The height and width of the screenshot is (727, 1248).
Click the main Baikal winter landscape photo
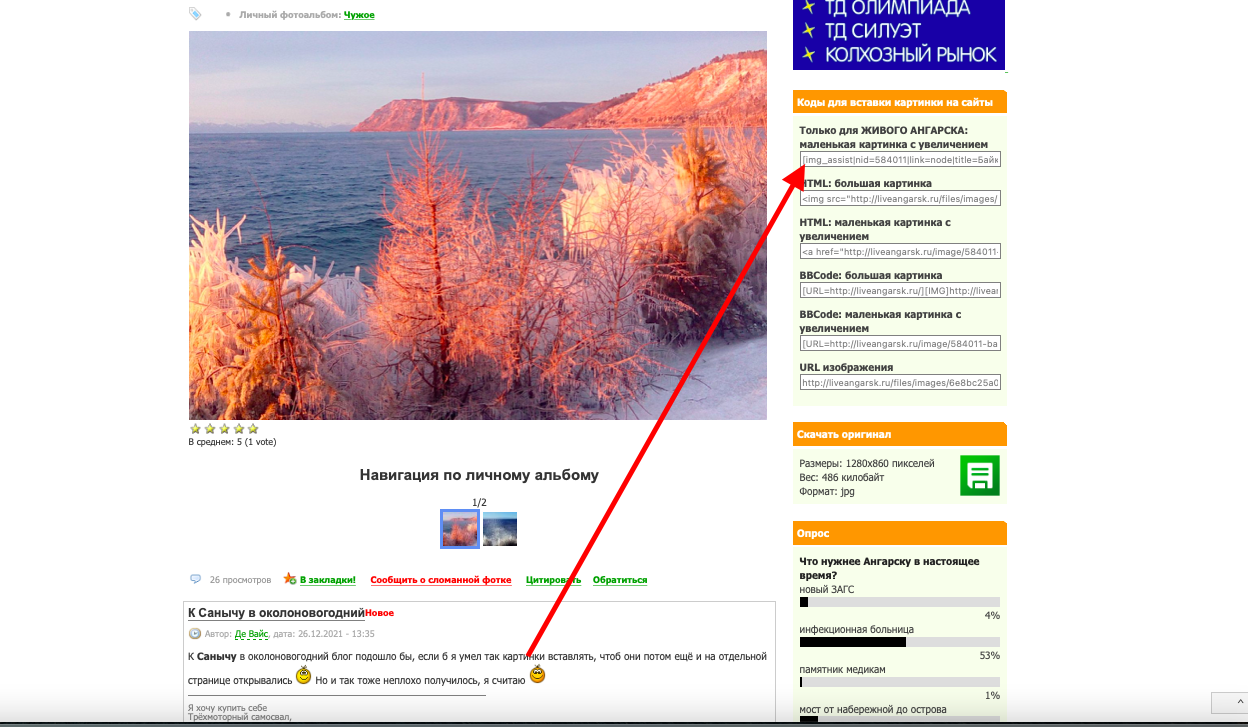(478, 225)
